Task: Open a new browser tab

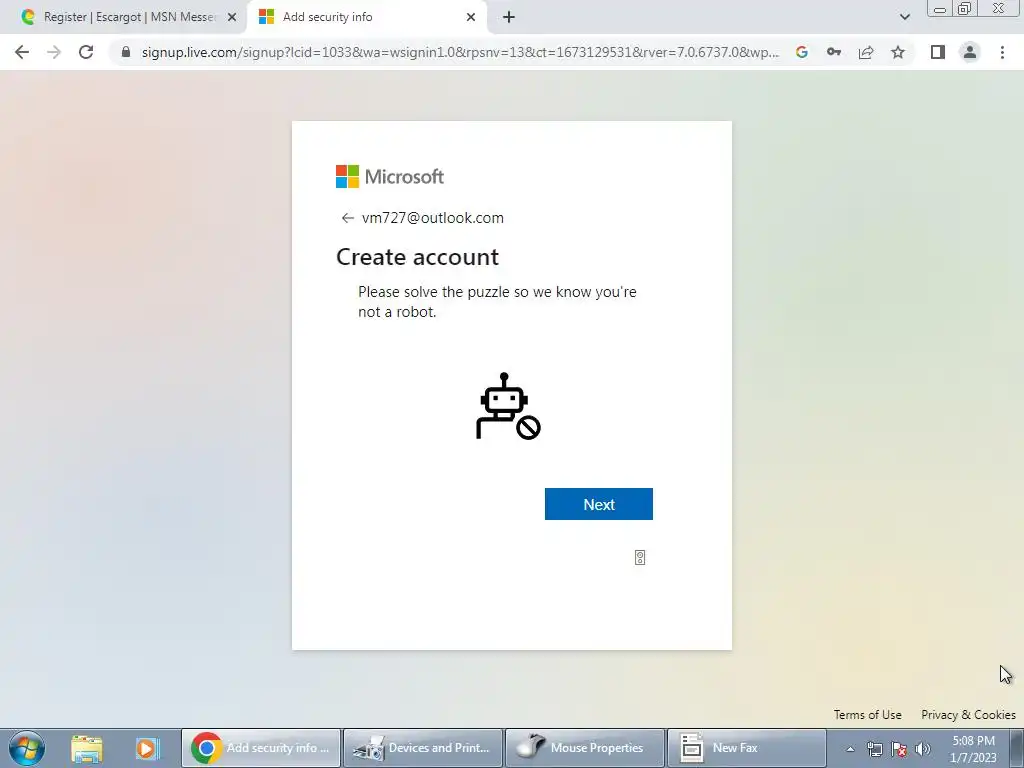Action: [x=509, y=17]
